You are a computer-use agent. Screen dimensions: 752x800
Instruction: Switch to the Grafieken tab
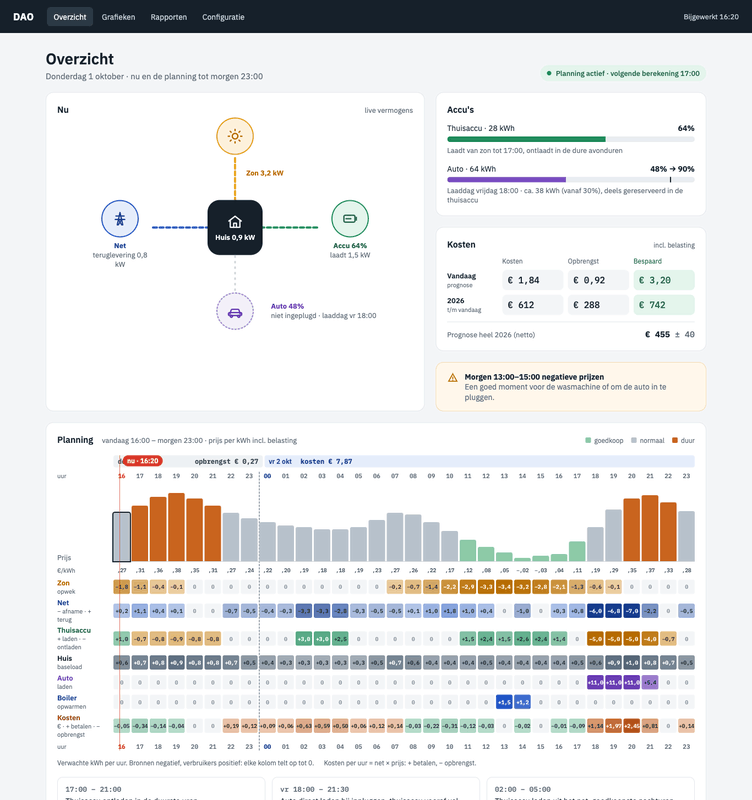click(118, 17)
